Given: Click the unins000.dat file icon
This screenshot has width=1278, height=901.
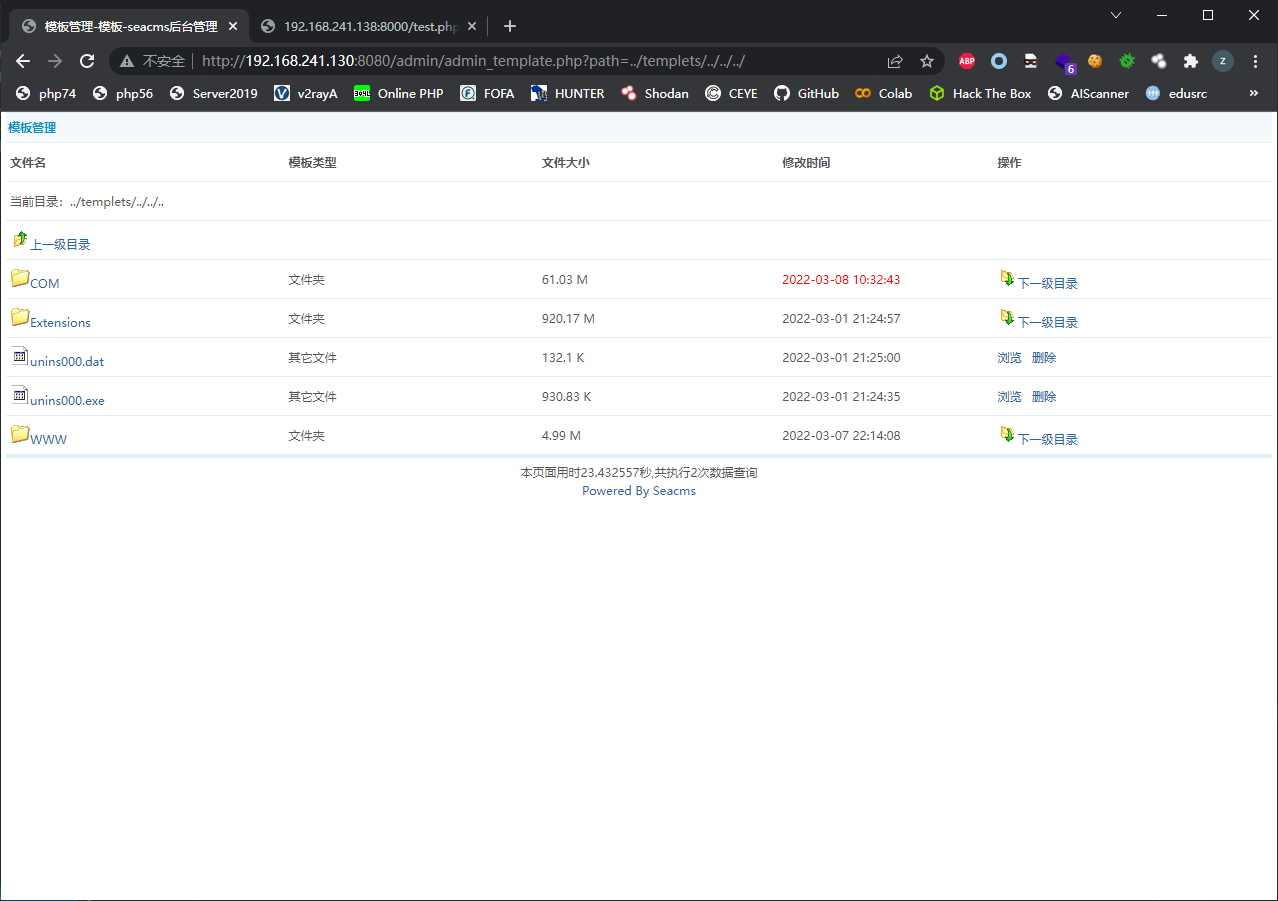Looking at the screenshot, I should 20,356.
